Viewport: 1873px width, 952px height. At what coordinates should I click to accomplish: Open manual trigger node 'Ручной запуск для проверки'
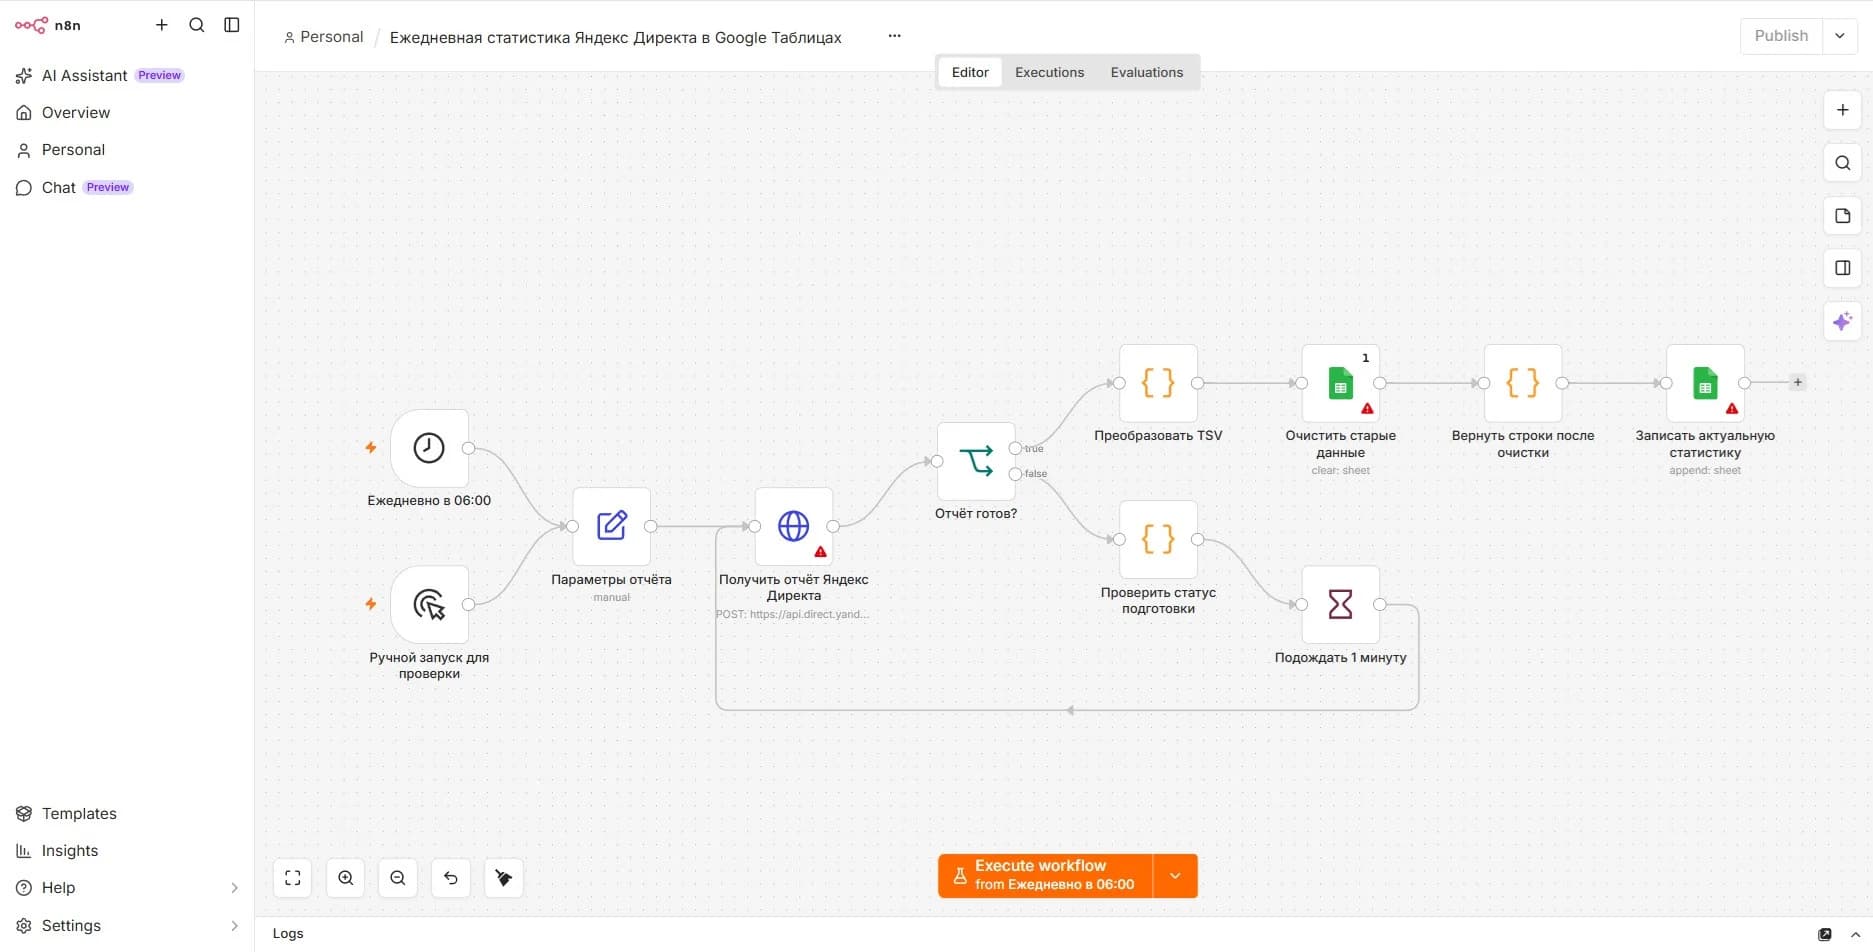pyautogui.click(x=429, y=605)
